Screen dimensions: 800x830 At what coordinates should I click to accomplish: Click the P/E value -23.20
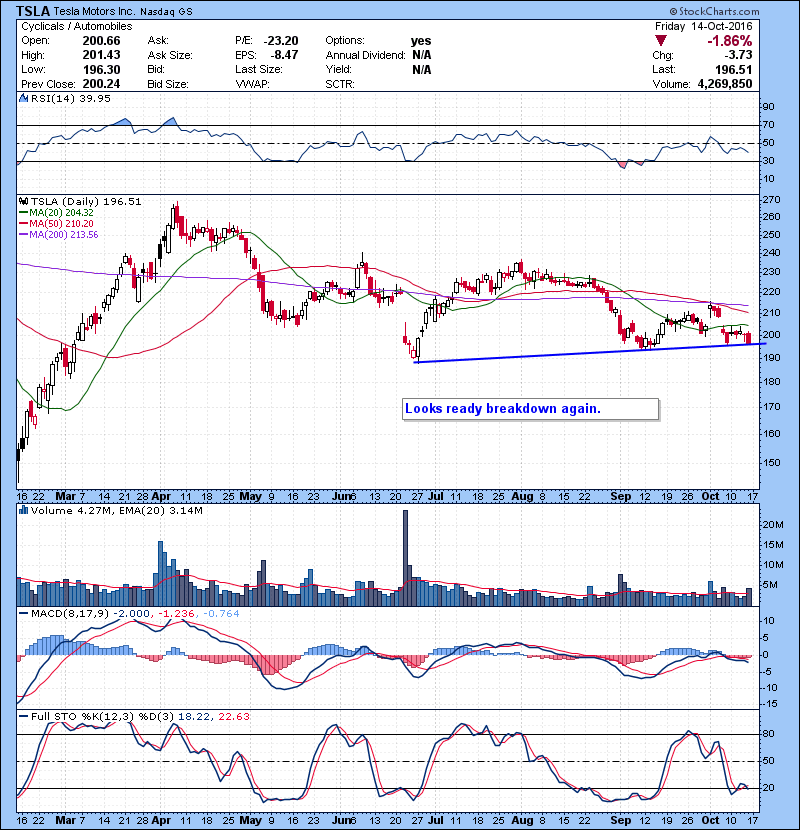pos(281,41)
